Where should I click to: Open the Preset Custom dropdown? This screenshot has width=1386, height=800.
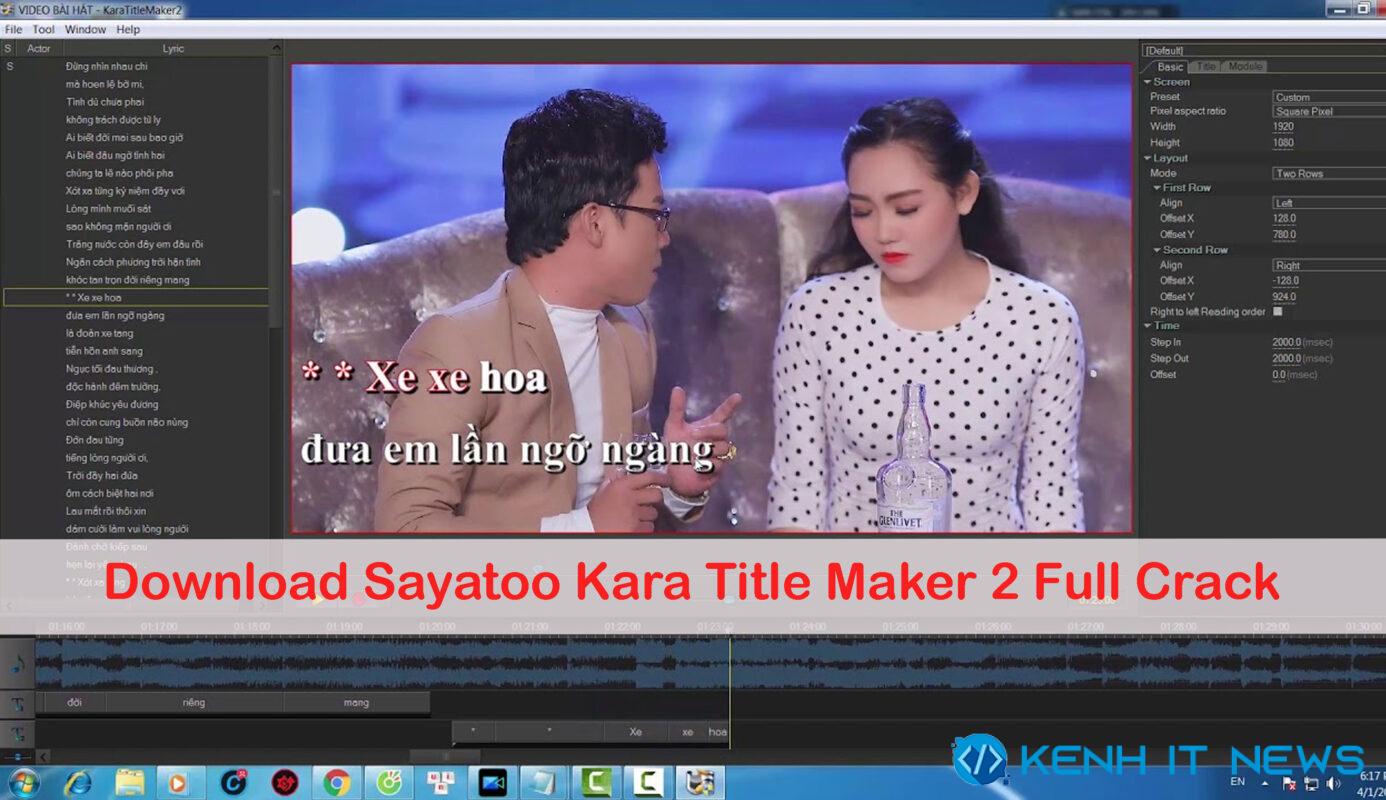tap(1329, 97)
